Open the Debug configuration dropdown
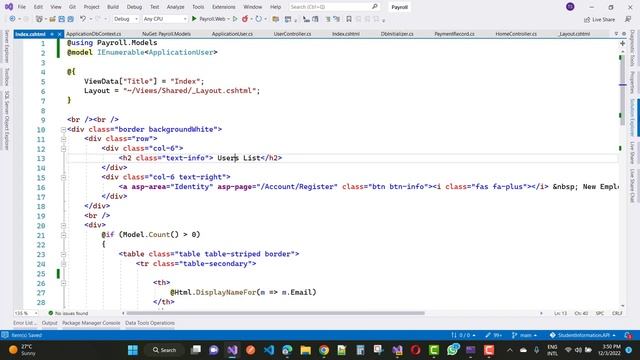Screen dimensions: 640x360 tap(125, 19)
